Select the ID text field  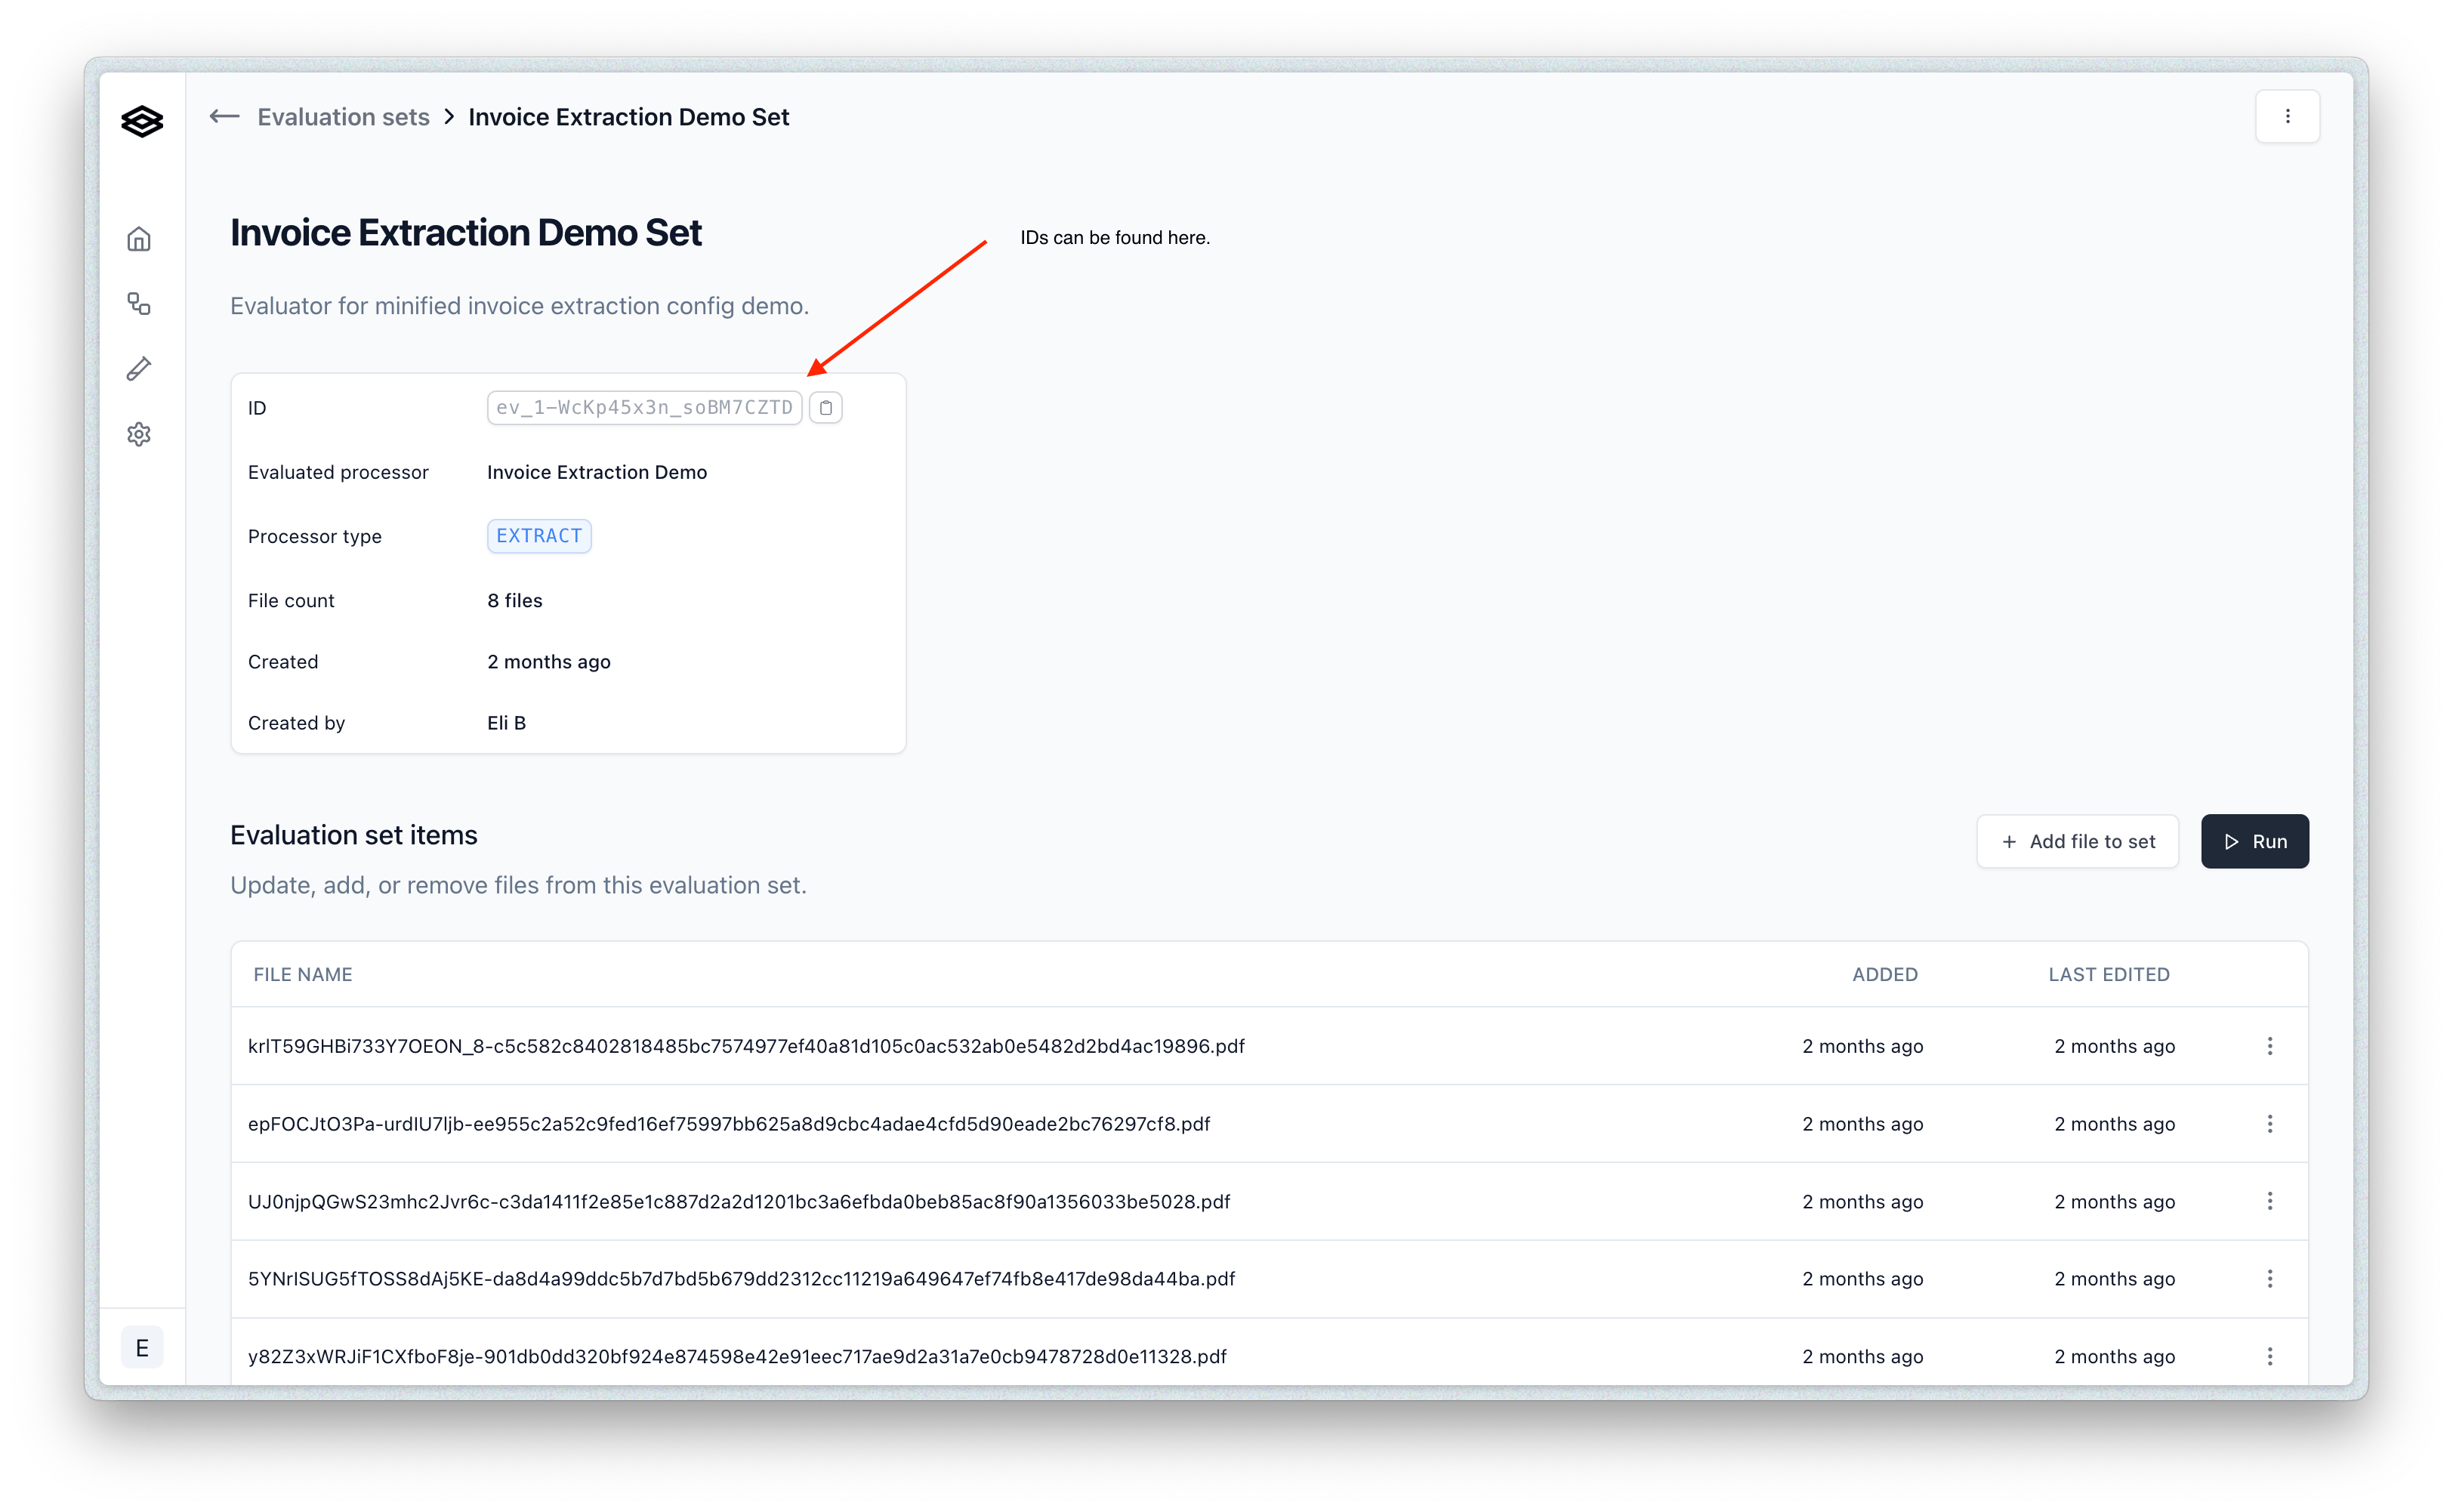coord(644,408)
